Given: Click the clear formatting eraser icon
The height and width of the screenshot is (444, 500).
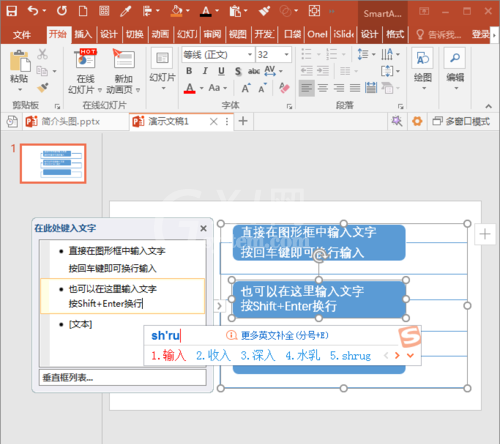Looking at the screenshot, I should pyautogui.click(x=284, y=88).
